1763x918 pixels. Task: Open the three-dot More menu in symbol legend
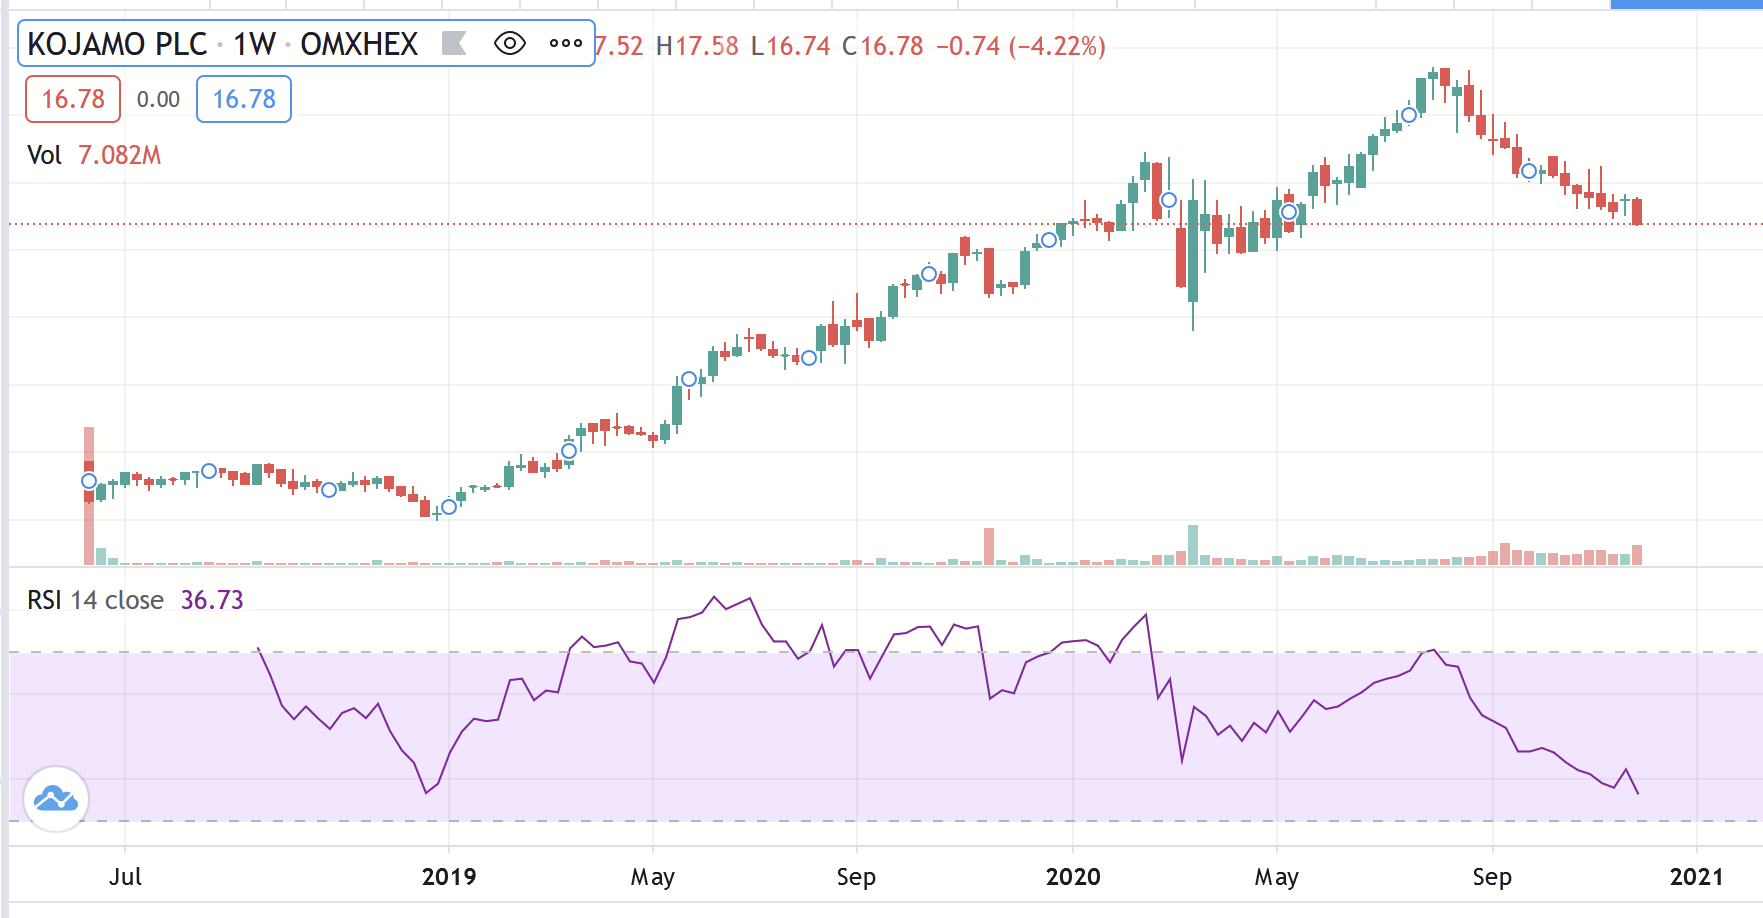(x=565, y=43)
